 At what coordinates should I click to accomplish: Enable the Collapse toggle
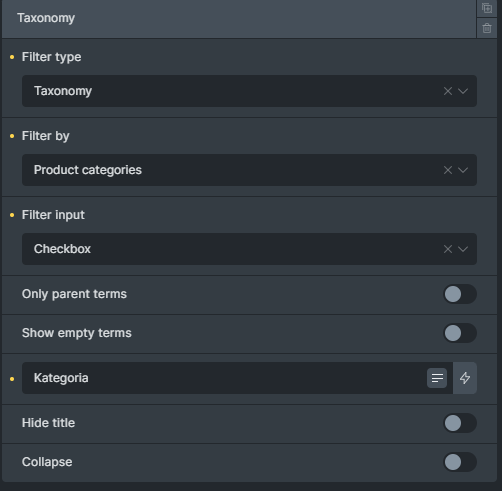pos(460,462)
